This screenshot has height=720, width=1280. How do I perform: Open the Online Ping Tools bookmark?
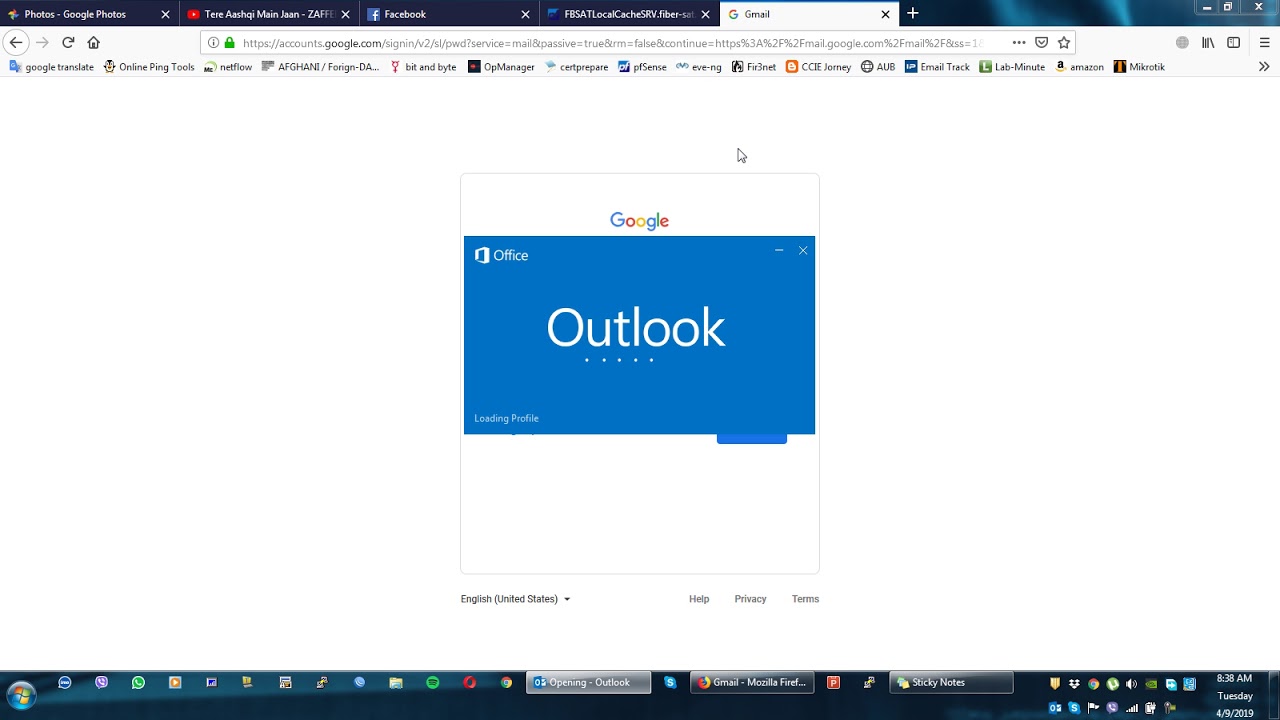[x=149, y=67]
